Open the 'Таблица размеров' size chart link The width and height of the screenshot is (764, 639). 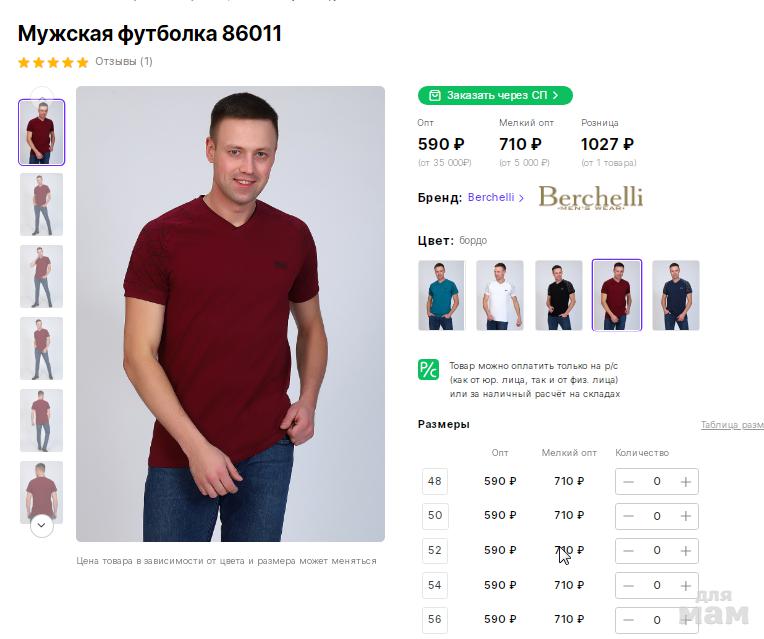[x=732, y=425]
